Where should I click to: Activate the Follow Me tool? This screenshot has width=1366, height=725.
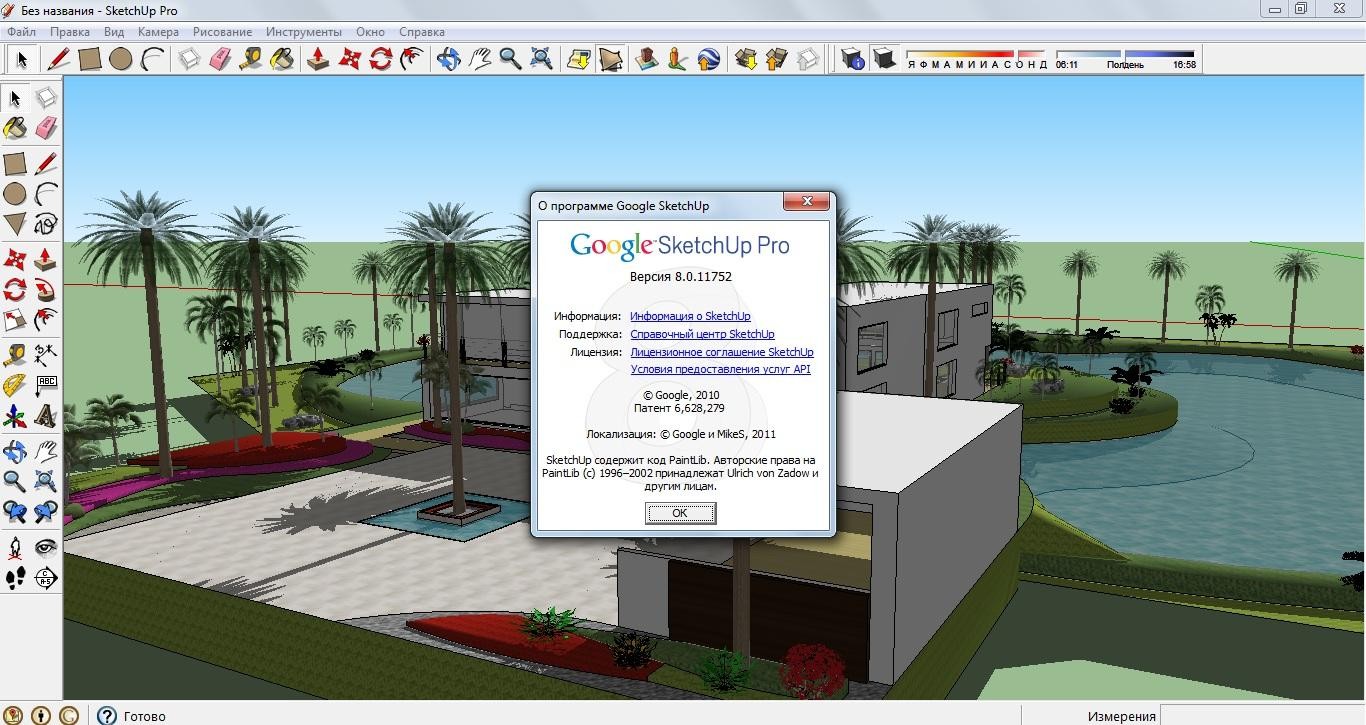[46, 290]
